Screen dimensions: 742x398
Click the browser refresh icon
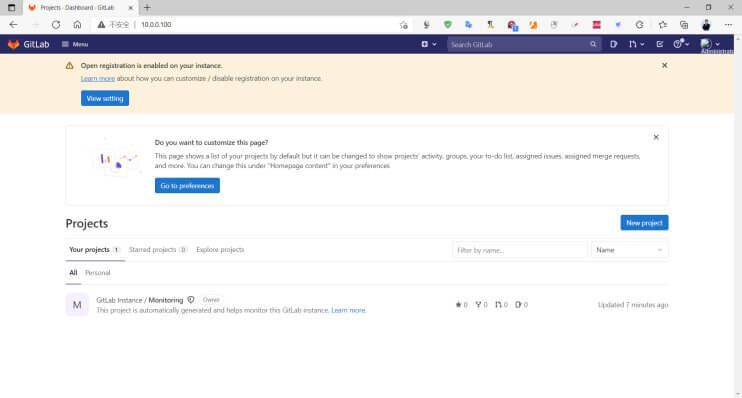coord(56,25)
